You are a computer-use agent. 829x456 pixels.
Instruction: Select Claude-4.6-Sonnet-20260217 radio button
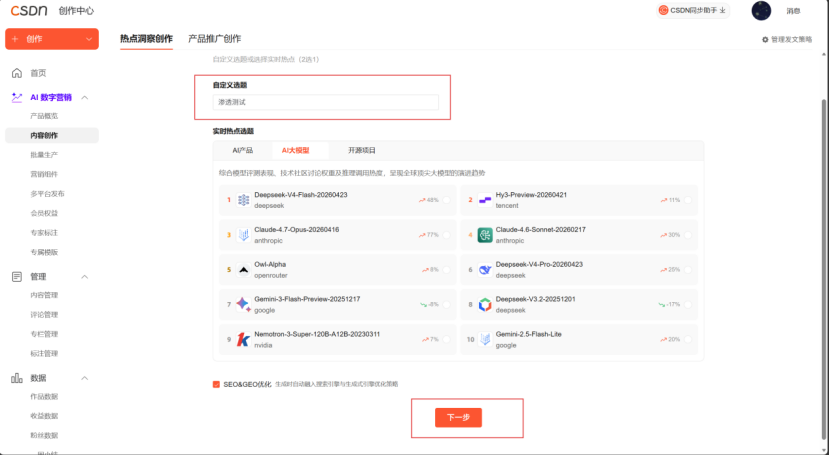[x=687, y=235]
